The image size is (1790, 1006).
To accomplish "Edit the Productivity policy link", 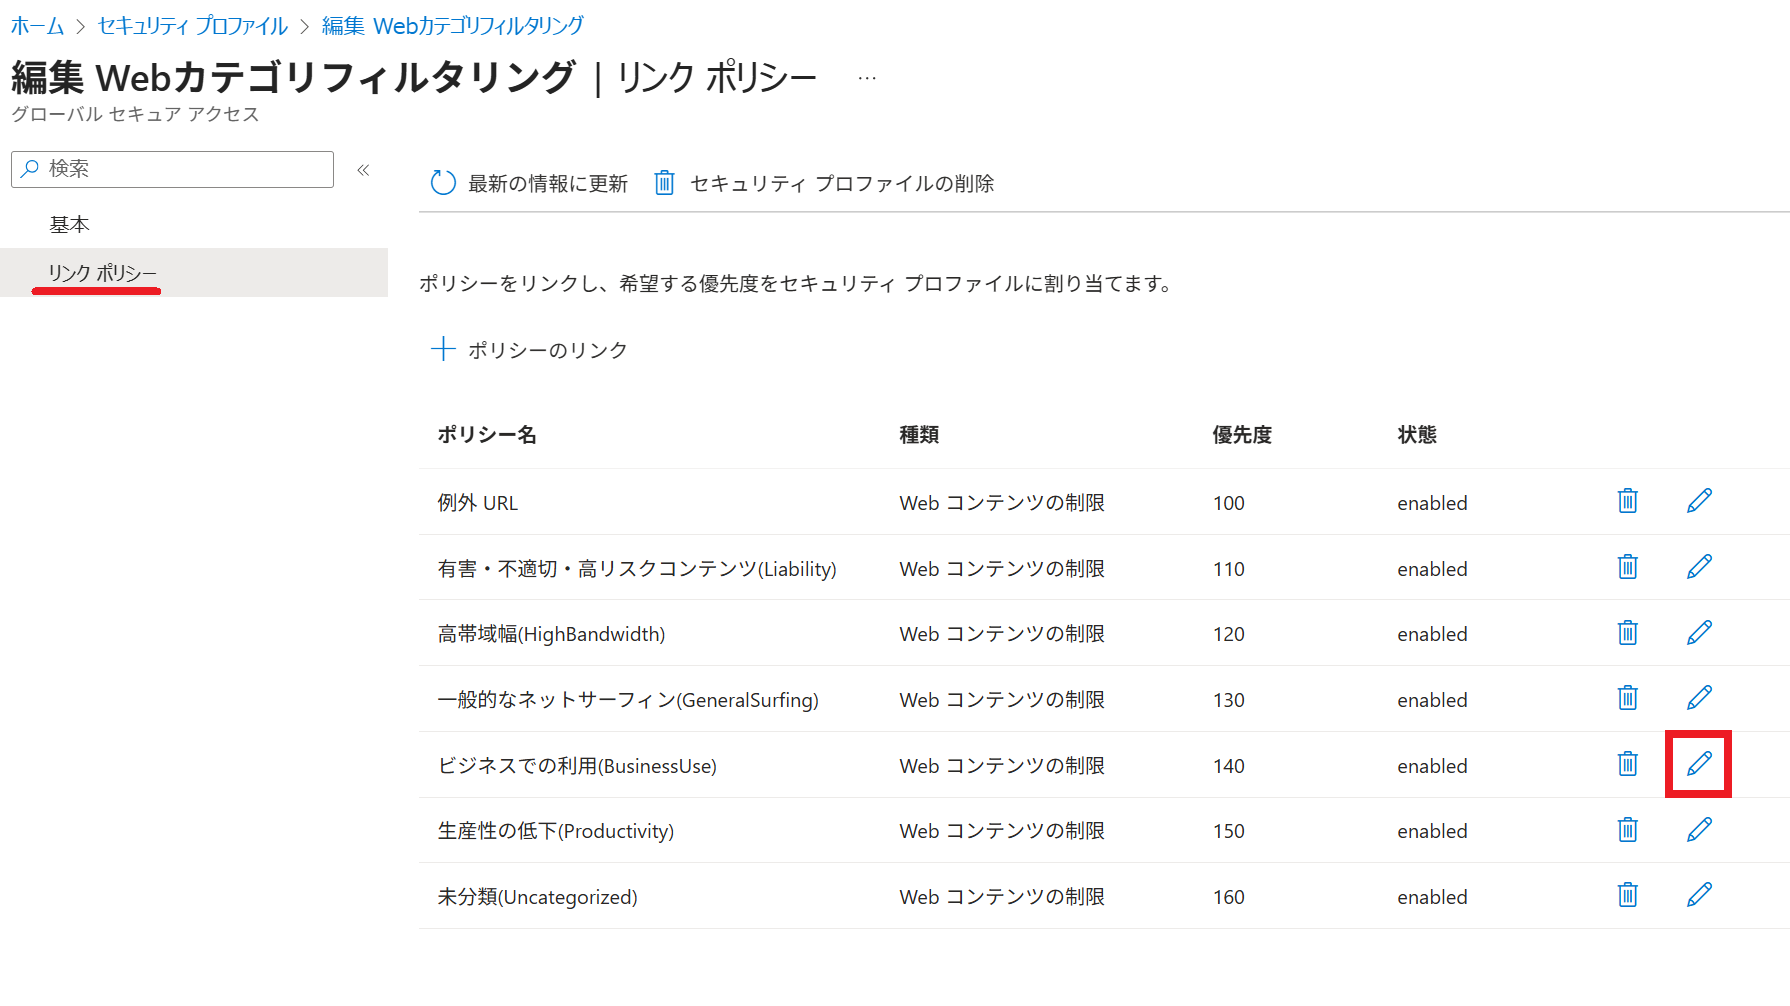I will [x=1699, y=830].
